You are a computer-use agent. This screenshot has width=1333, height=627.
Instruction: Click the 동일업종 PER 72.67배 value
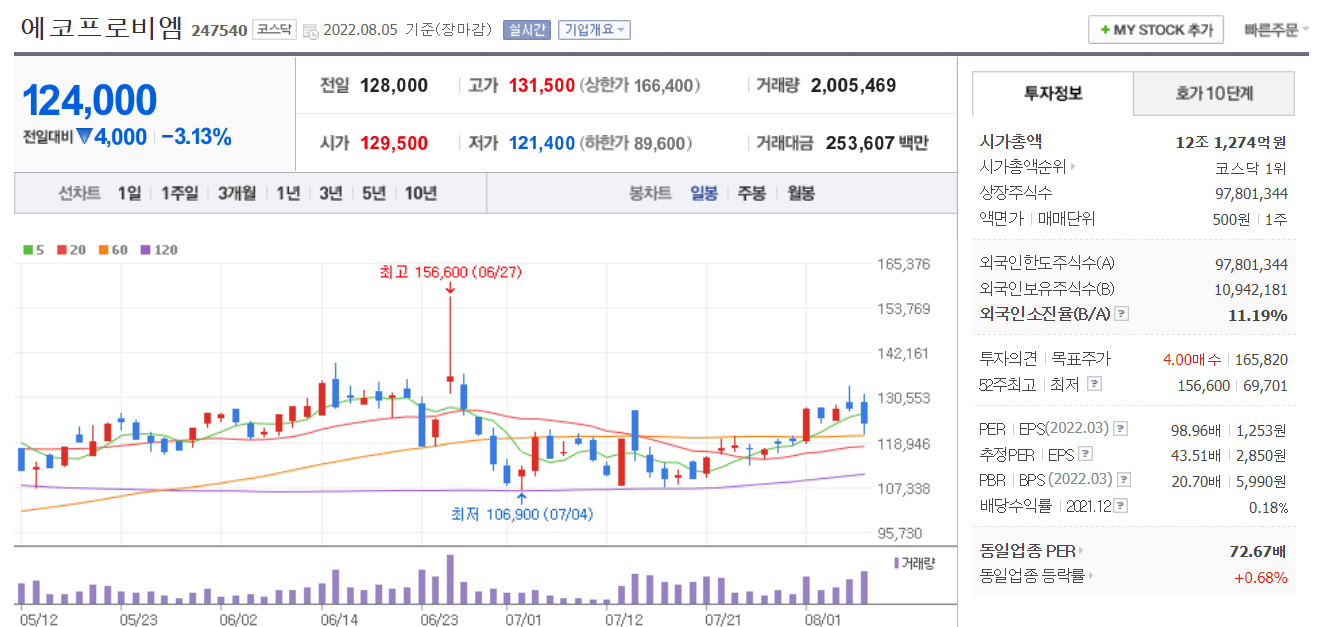tap(1257, 551)
